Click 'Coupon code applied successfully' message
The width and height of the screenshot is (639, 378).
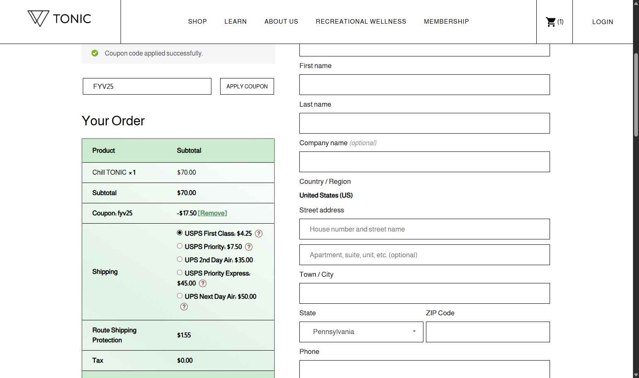tap(153, 53)
